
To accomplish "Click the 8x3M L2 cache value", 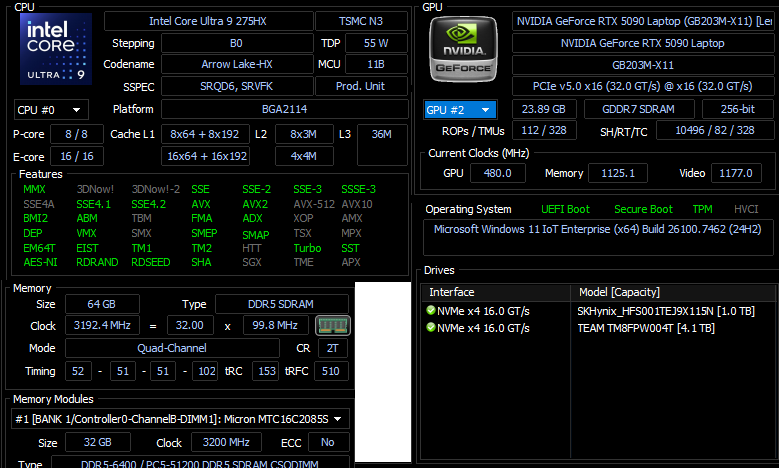I will point(304,134).
